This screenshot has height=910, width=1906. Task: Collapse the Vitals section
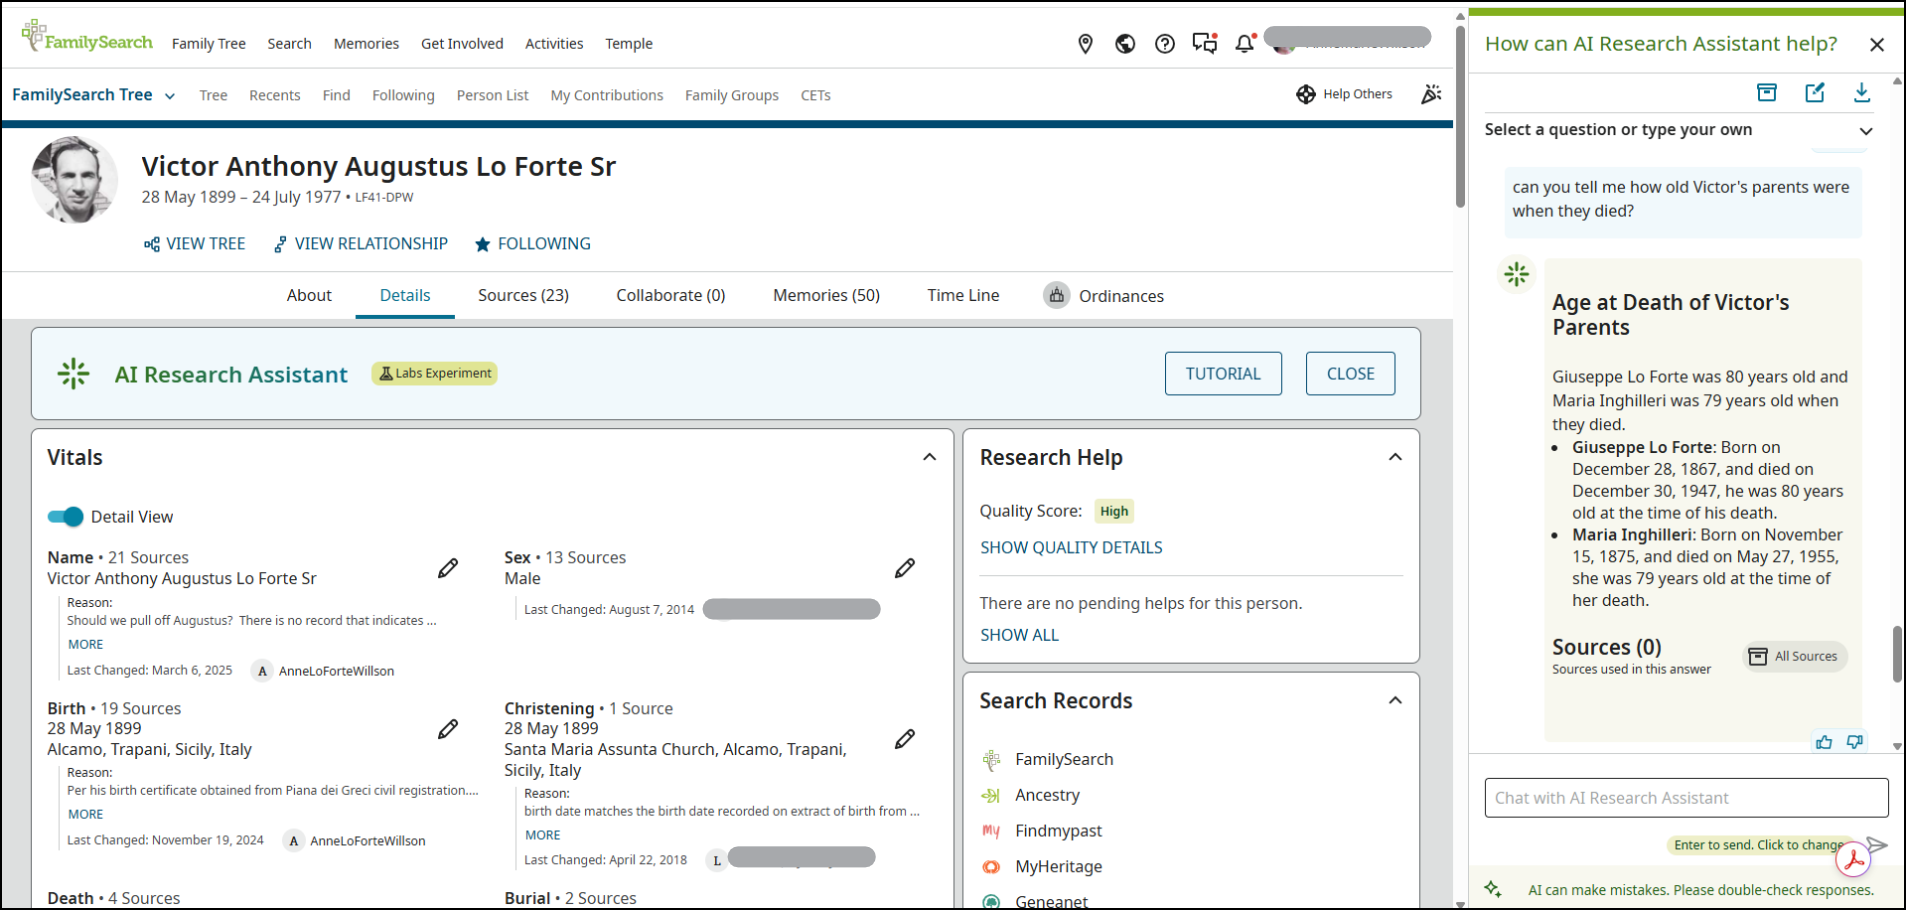[929, 457]
